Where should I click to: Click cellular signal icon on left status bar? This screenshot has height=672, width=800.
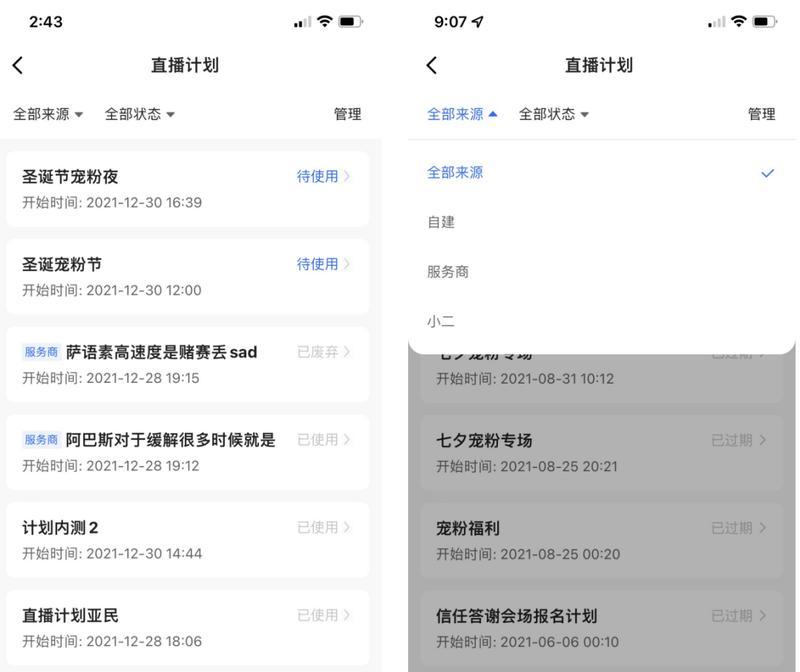[302, 22]
